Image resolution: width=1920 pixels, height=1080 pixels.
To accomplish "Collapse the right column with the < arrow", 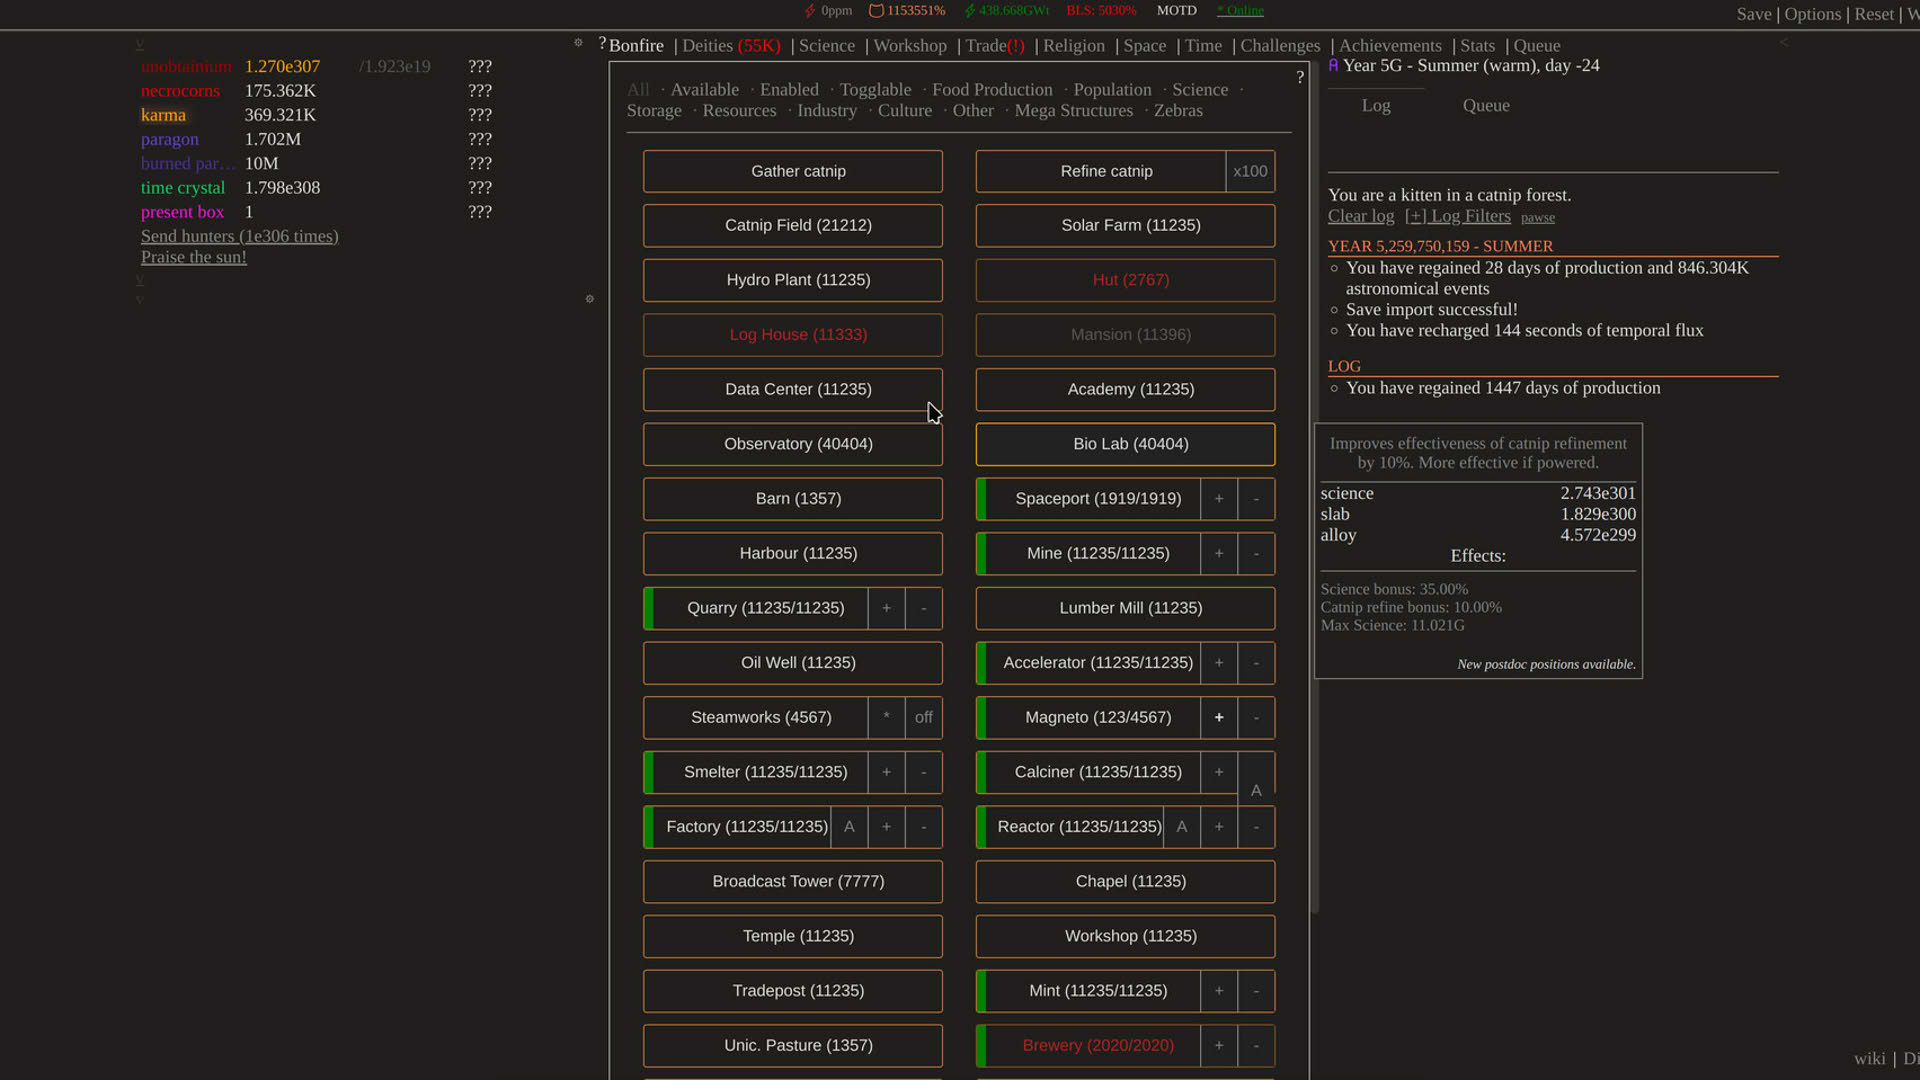I will [x=1784, y=42].
